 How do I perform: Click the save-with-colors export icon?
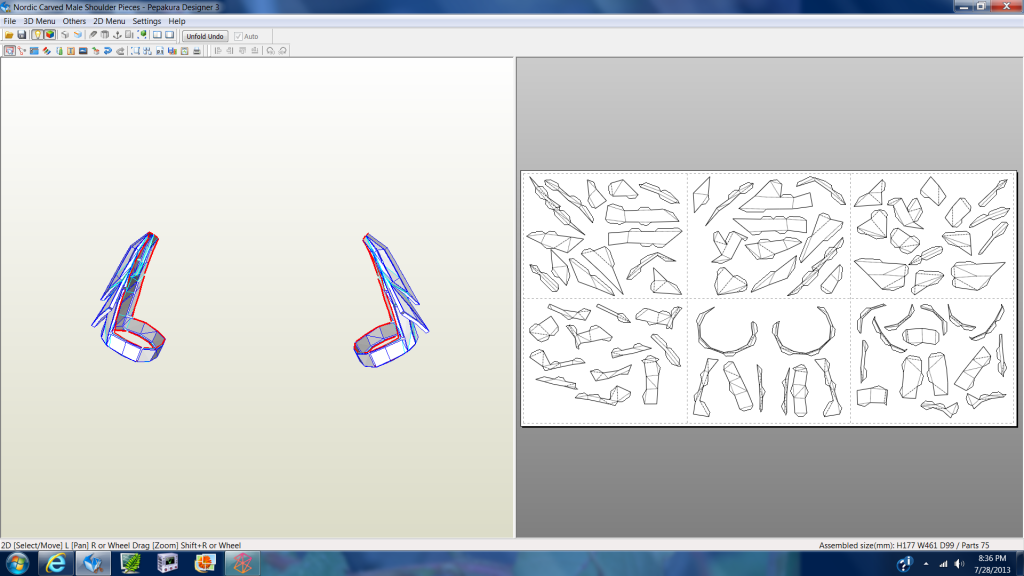pyautogui.click(x=172, y=50)
